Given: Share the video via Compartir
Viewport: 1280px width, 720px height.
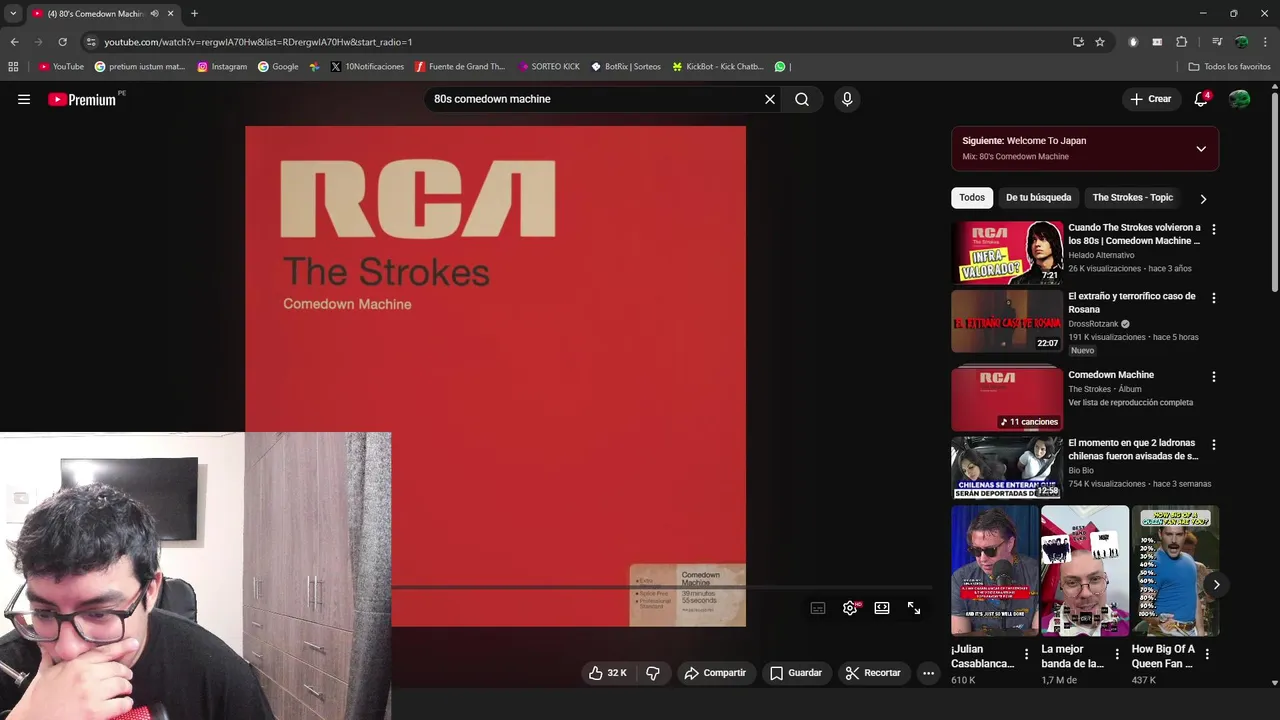Looking at the screenshot, I should (x=715, y=673).
